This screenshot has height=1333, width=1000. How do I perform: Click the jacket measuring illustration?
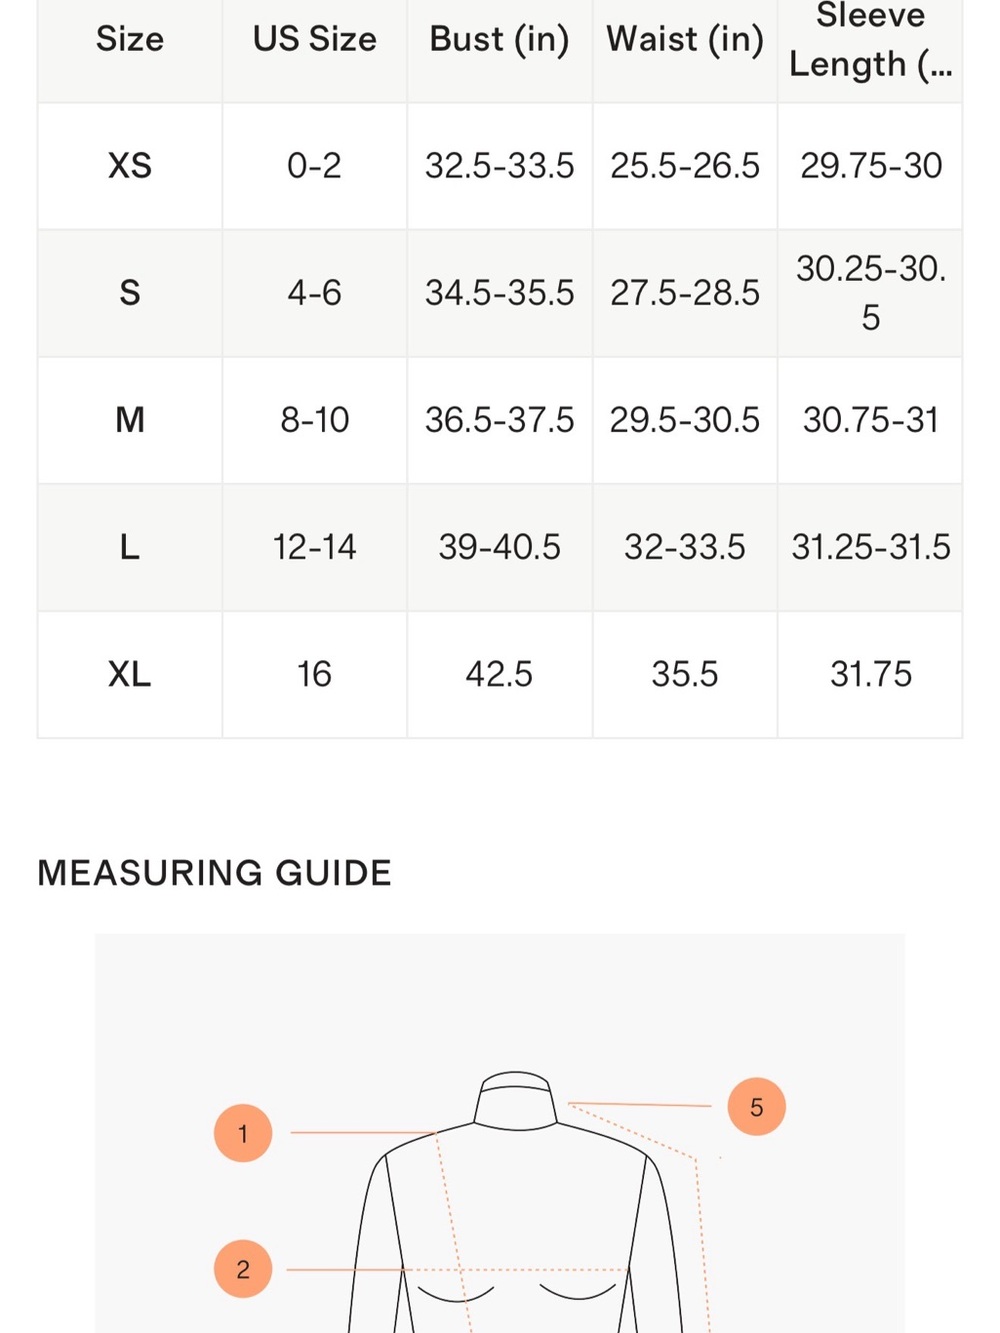pos(500,1133)
